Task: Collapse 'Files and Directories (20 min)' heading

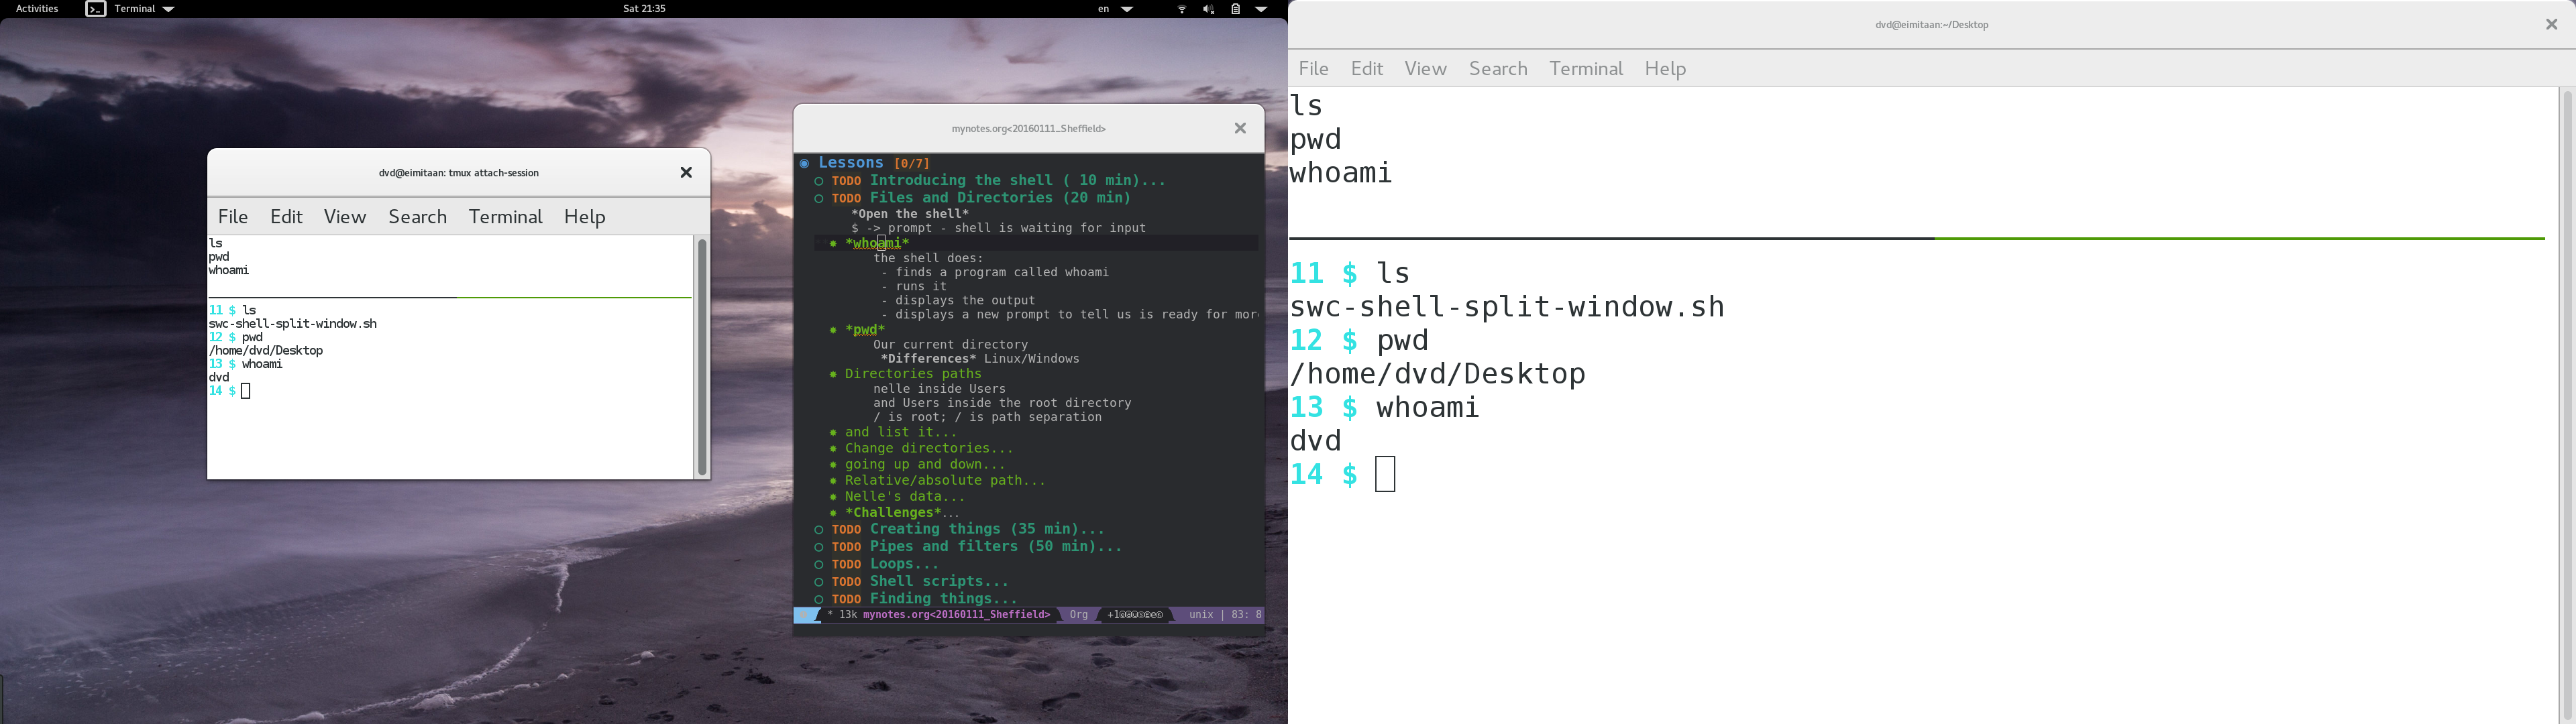Action: point(1000,198)
